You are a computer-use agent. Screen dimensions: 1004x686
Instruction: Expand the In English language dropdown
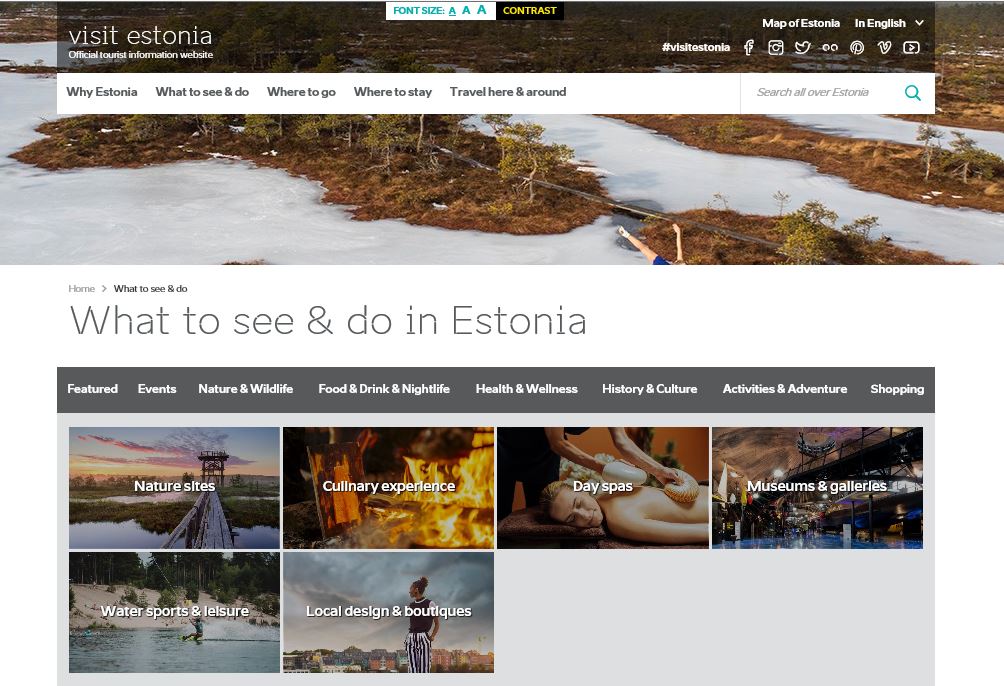pos(889,23)
